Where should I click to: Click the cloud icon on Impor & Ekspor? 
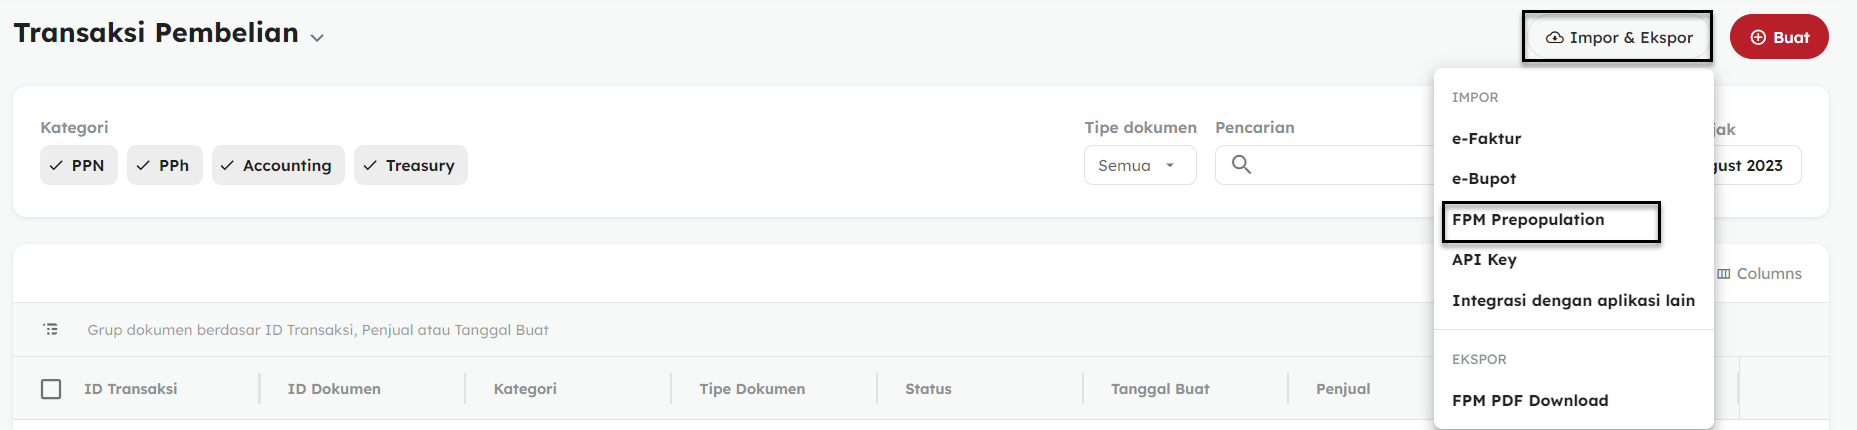(x=1554, y=38)
